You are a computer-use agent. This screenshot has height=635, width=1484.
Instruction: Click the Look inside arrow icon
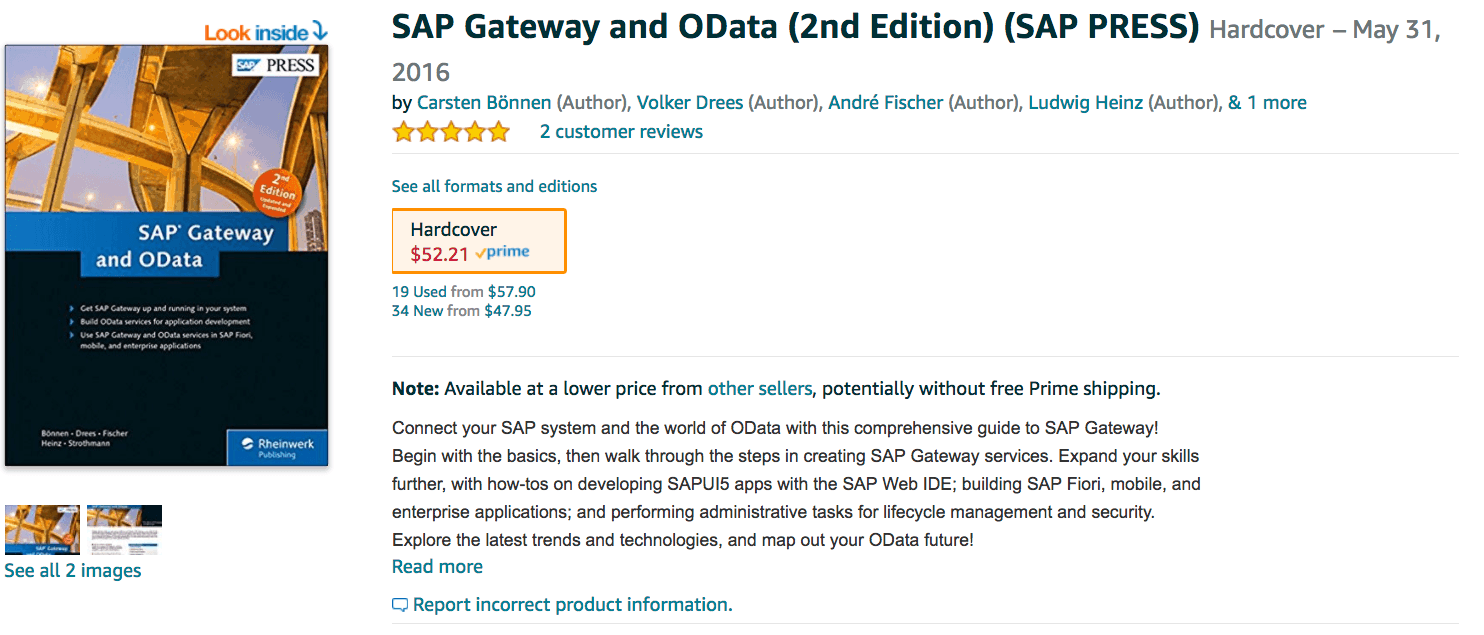[x=319, y=31]
